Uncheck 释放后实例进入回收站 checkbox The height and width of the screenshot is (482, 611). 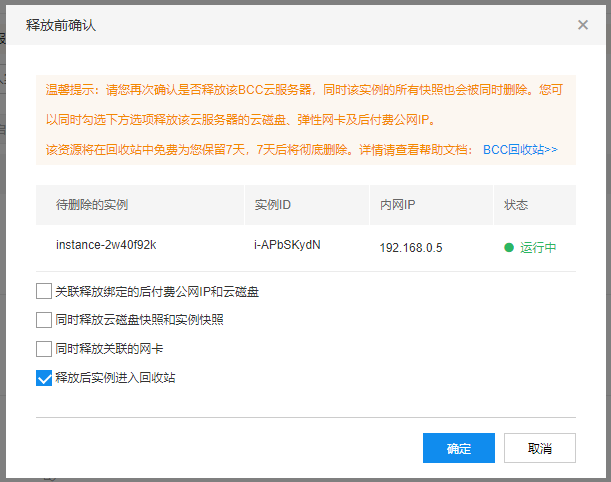[x=43, y=378]
